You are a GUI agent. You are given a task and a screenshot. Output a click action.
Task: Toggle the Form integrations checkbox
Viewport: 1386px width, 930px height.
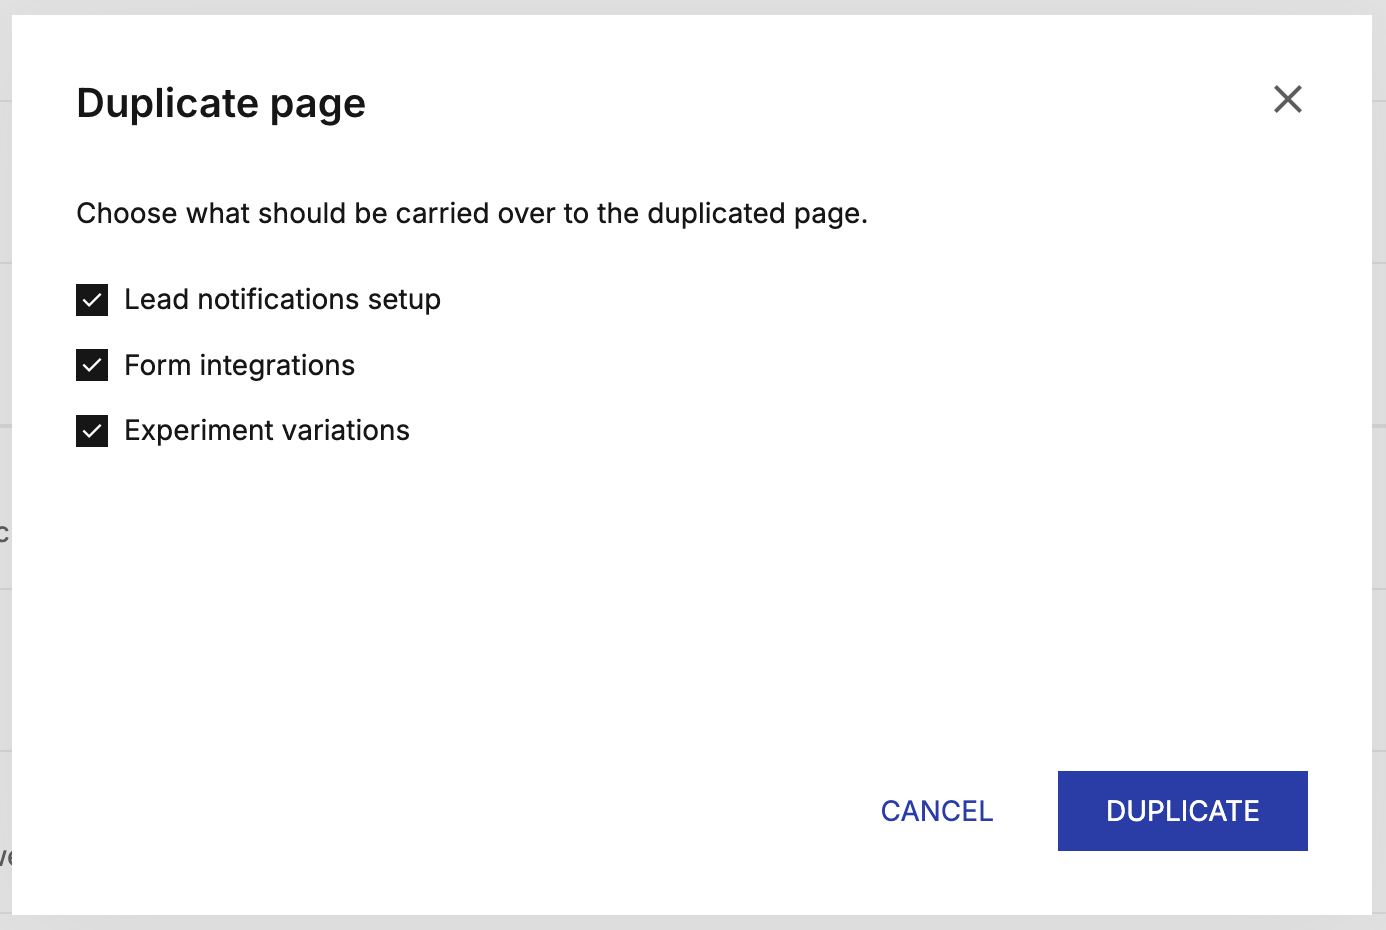click(92, 365)
